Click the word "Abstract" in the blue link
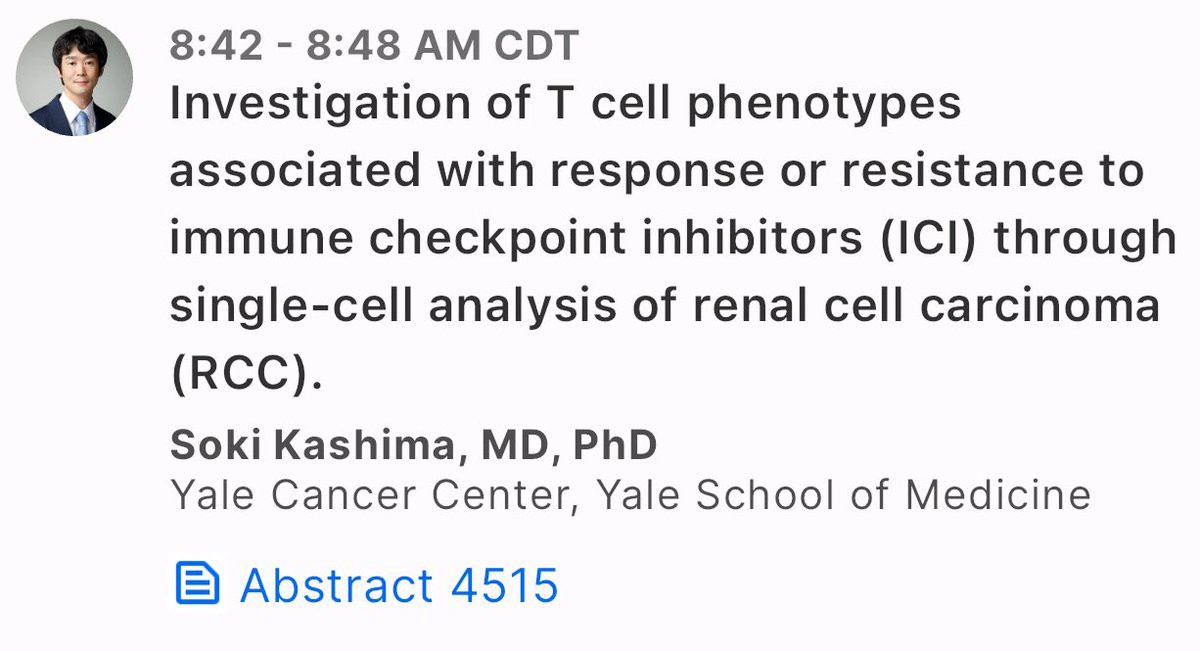Viewport: 1200px width, 651px height. (337, 586)
